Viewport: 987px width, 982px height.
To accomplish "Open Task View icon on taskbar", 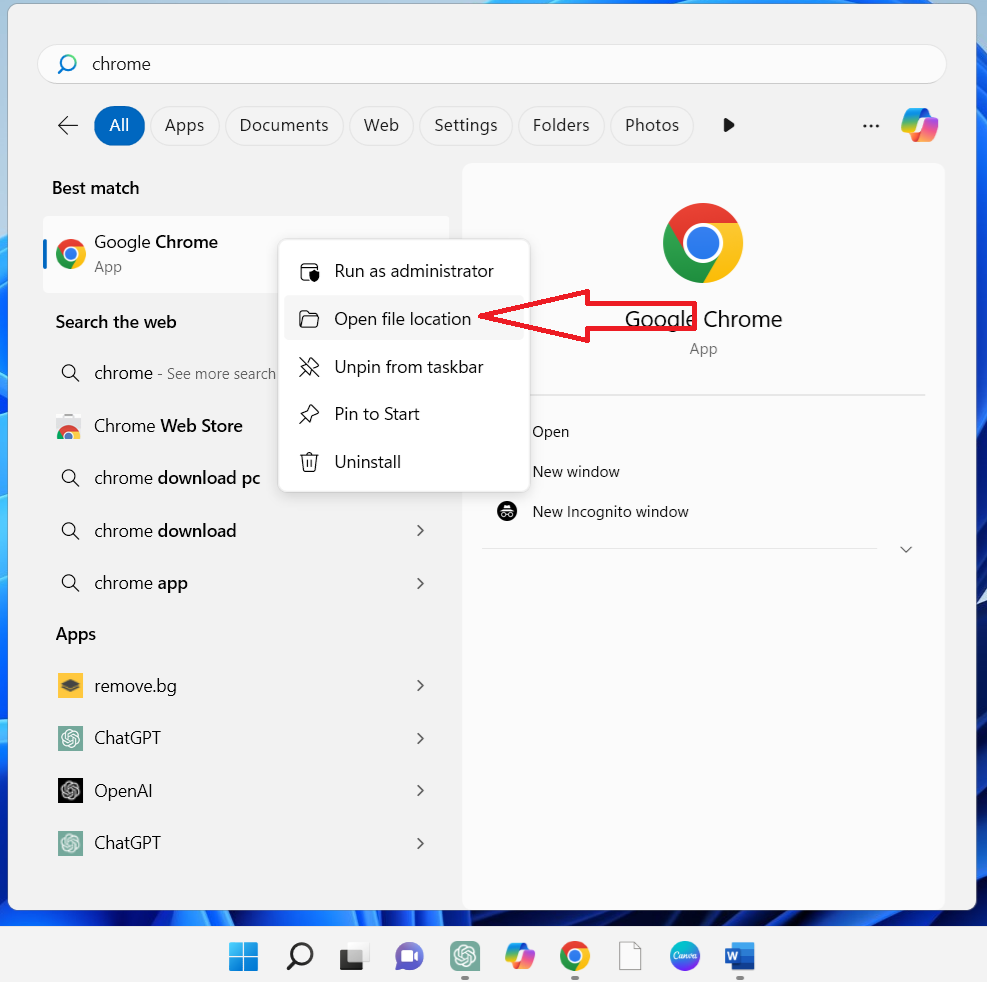I will click(354, 957).
